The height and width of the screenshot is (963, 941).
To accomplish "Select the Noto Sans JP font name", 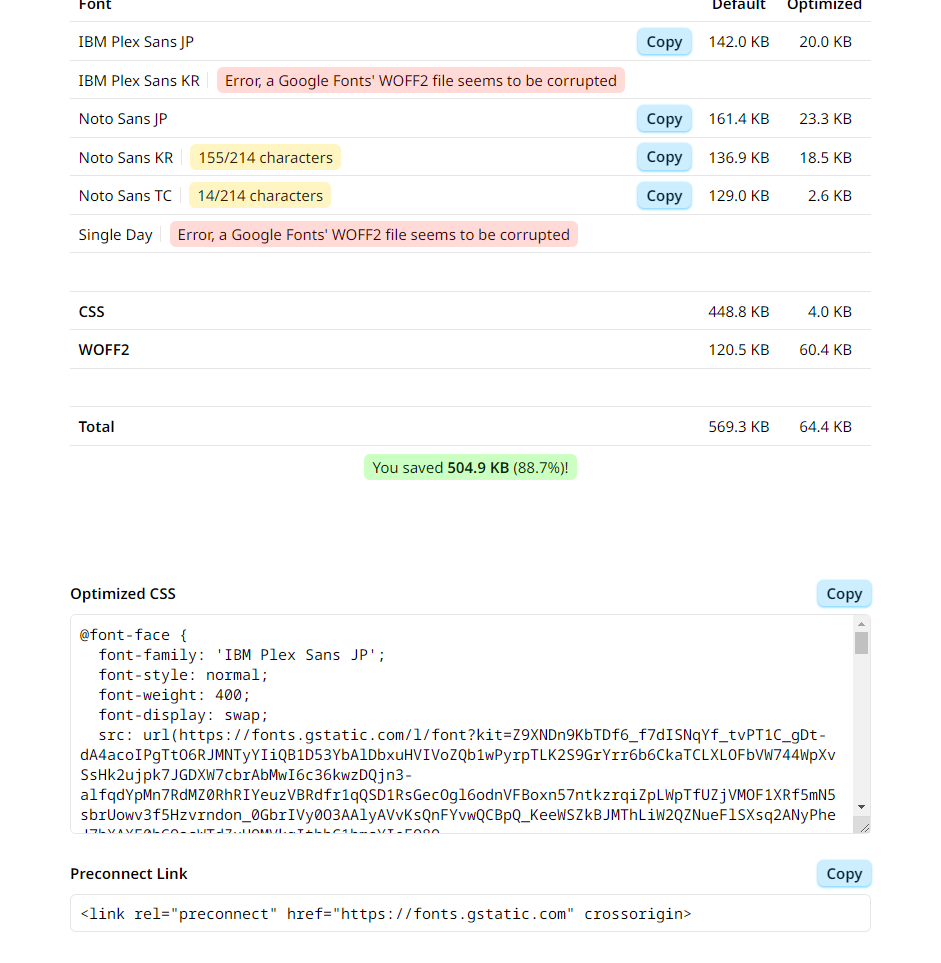I will pyautogui.click(x=123, y=119).
